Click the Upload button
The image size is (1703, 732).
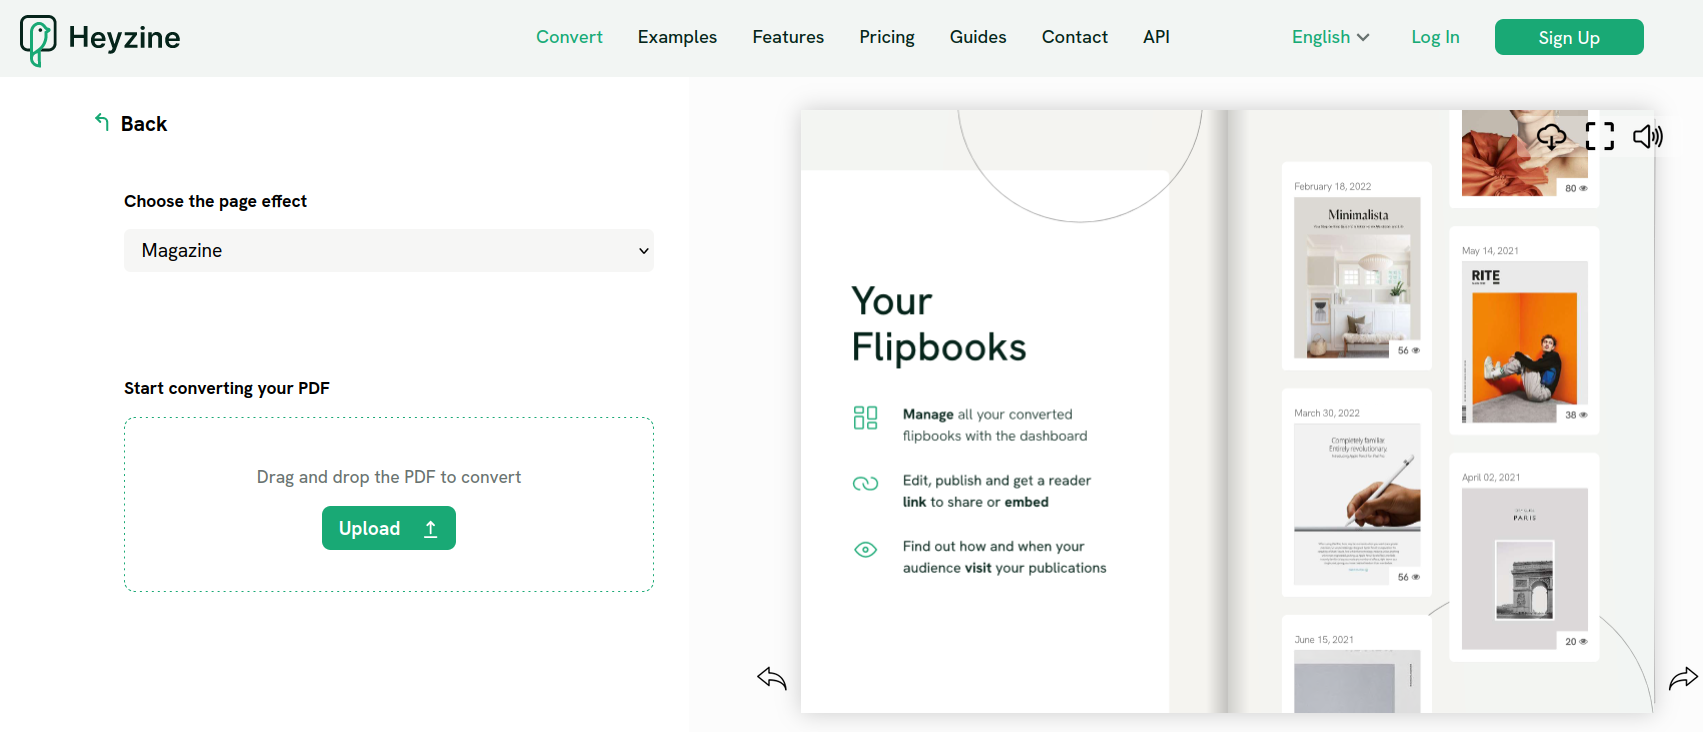pyautogui.click(x=389, y=528)
